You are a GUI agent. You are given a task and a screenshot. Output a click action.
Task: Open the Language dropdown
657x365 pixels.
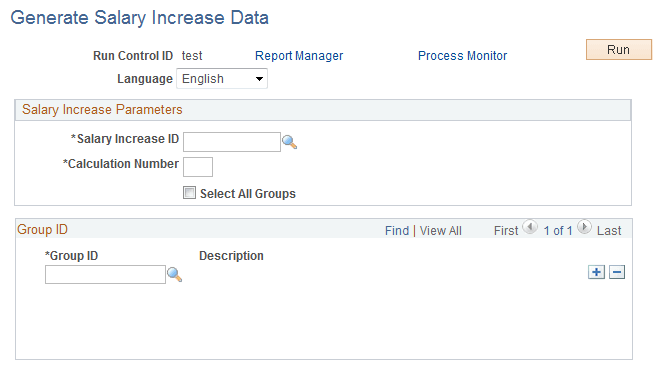[222, 79]
